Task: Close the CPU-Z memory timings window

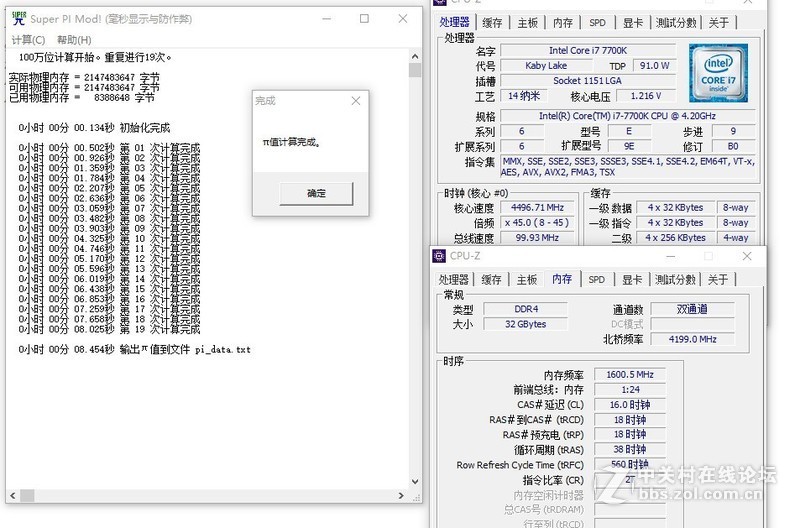Action: point(746,256)
